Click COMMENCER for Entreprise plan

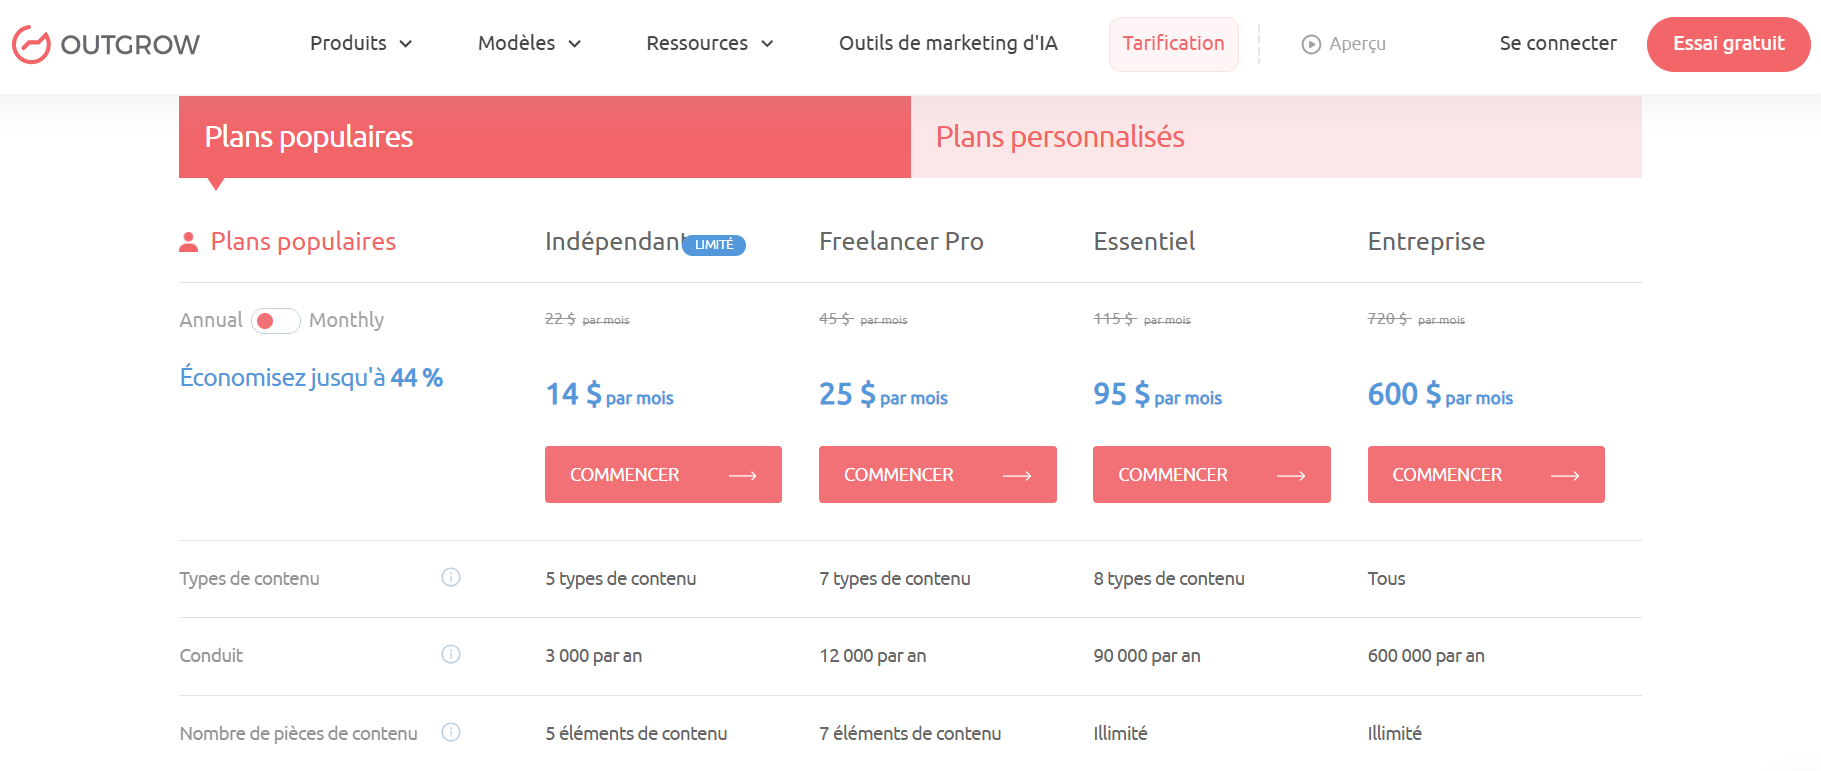1486,474
